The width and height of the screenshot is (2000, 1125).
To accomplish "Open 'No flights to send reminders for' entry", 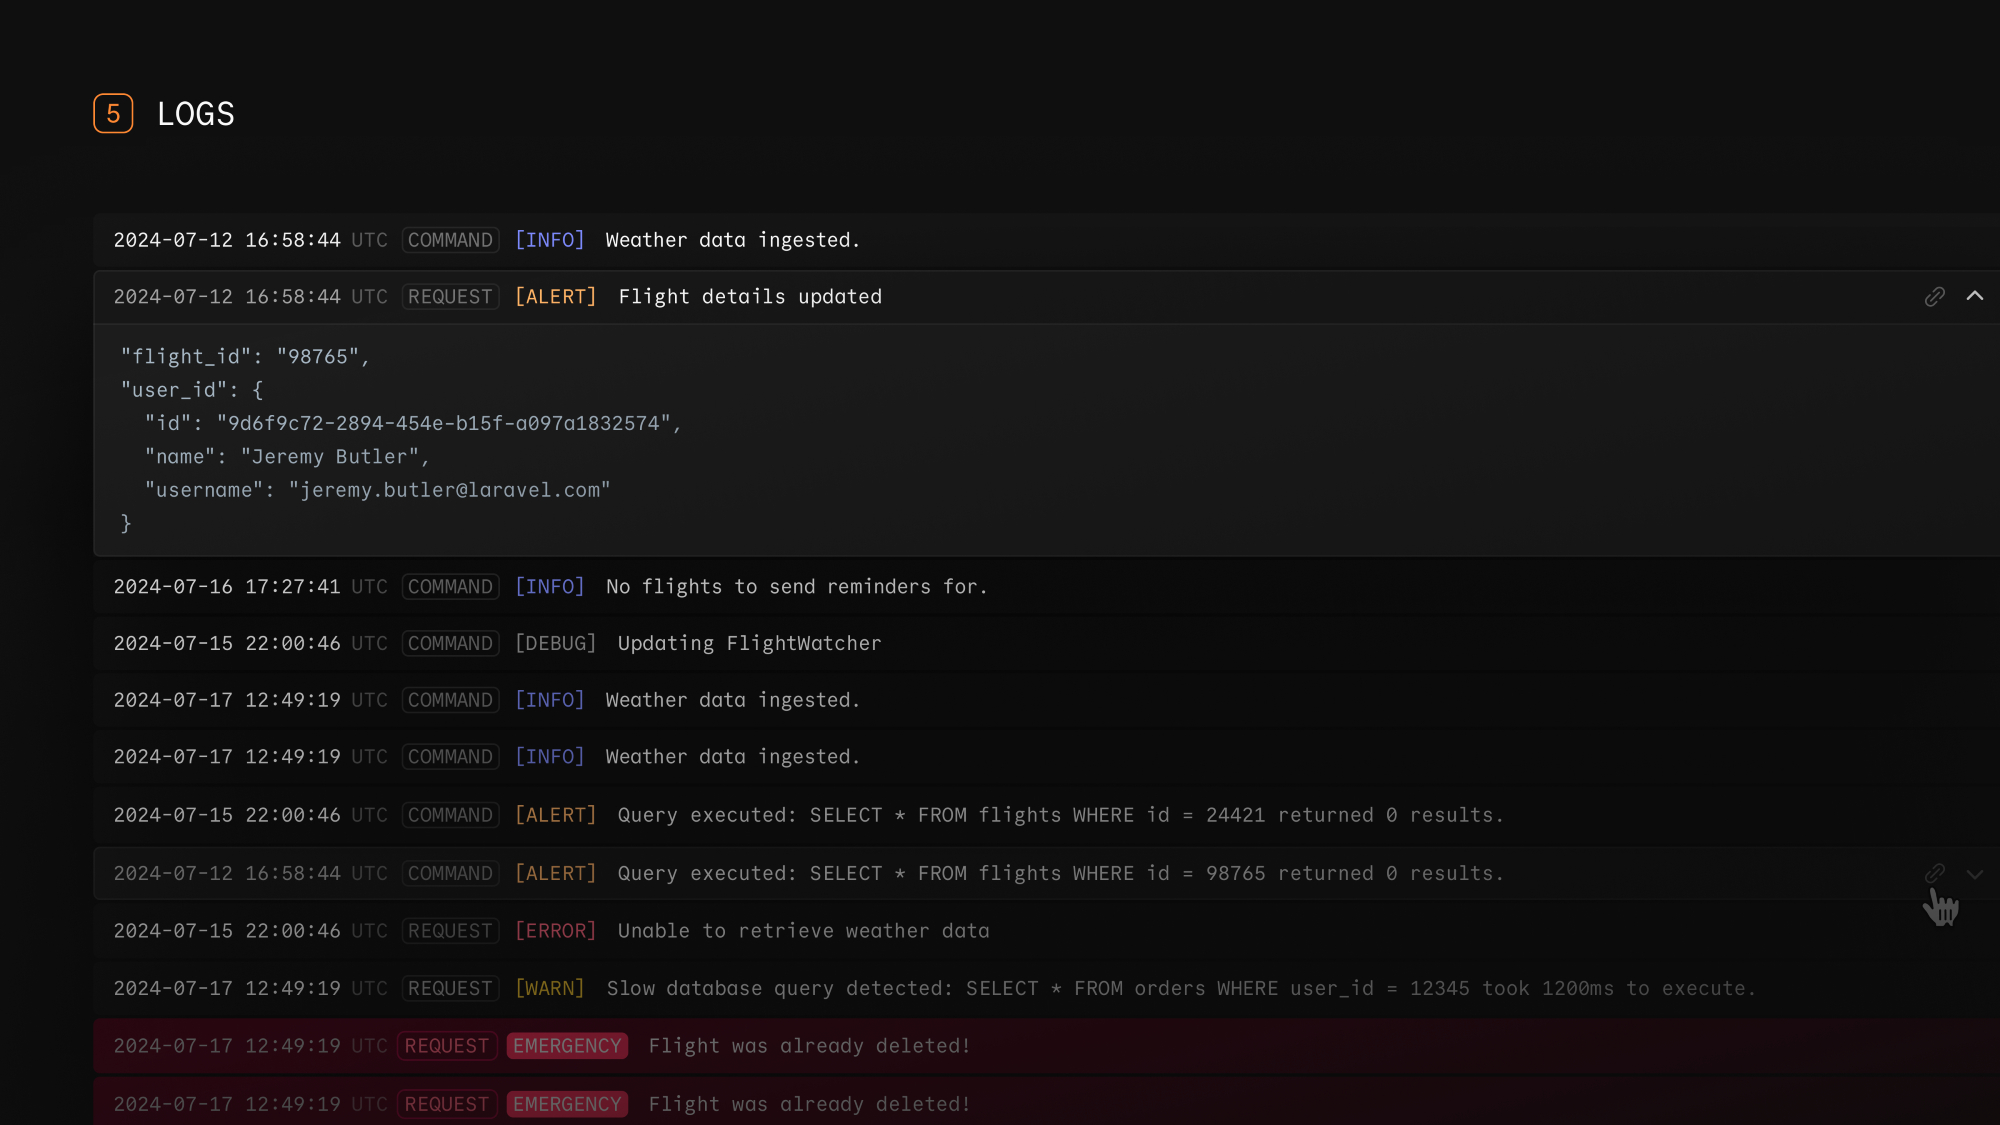I will pyautogui.click(x=796, y=587).
